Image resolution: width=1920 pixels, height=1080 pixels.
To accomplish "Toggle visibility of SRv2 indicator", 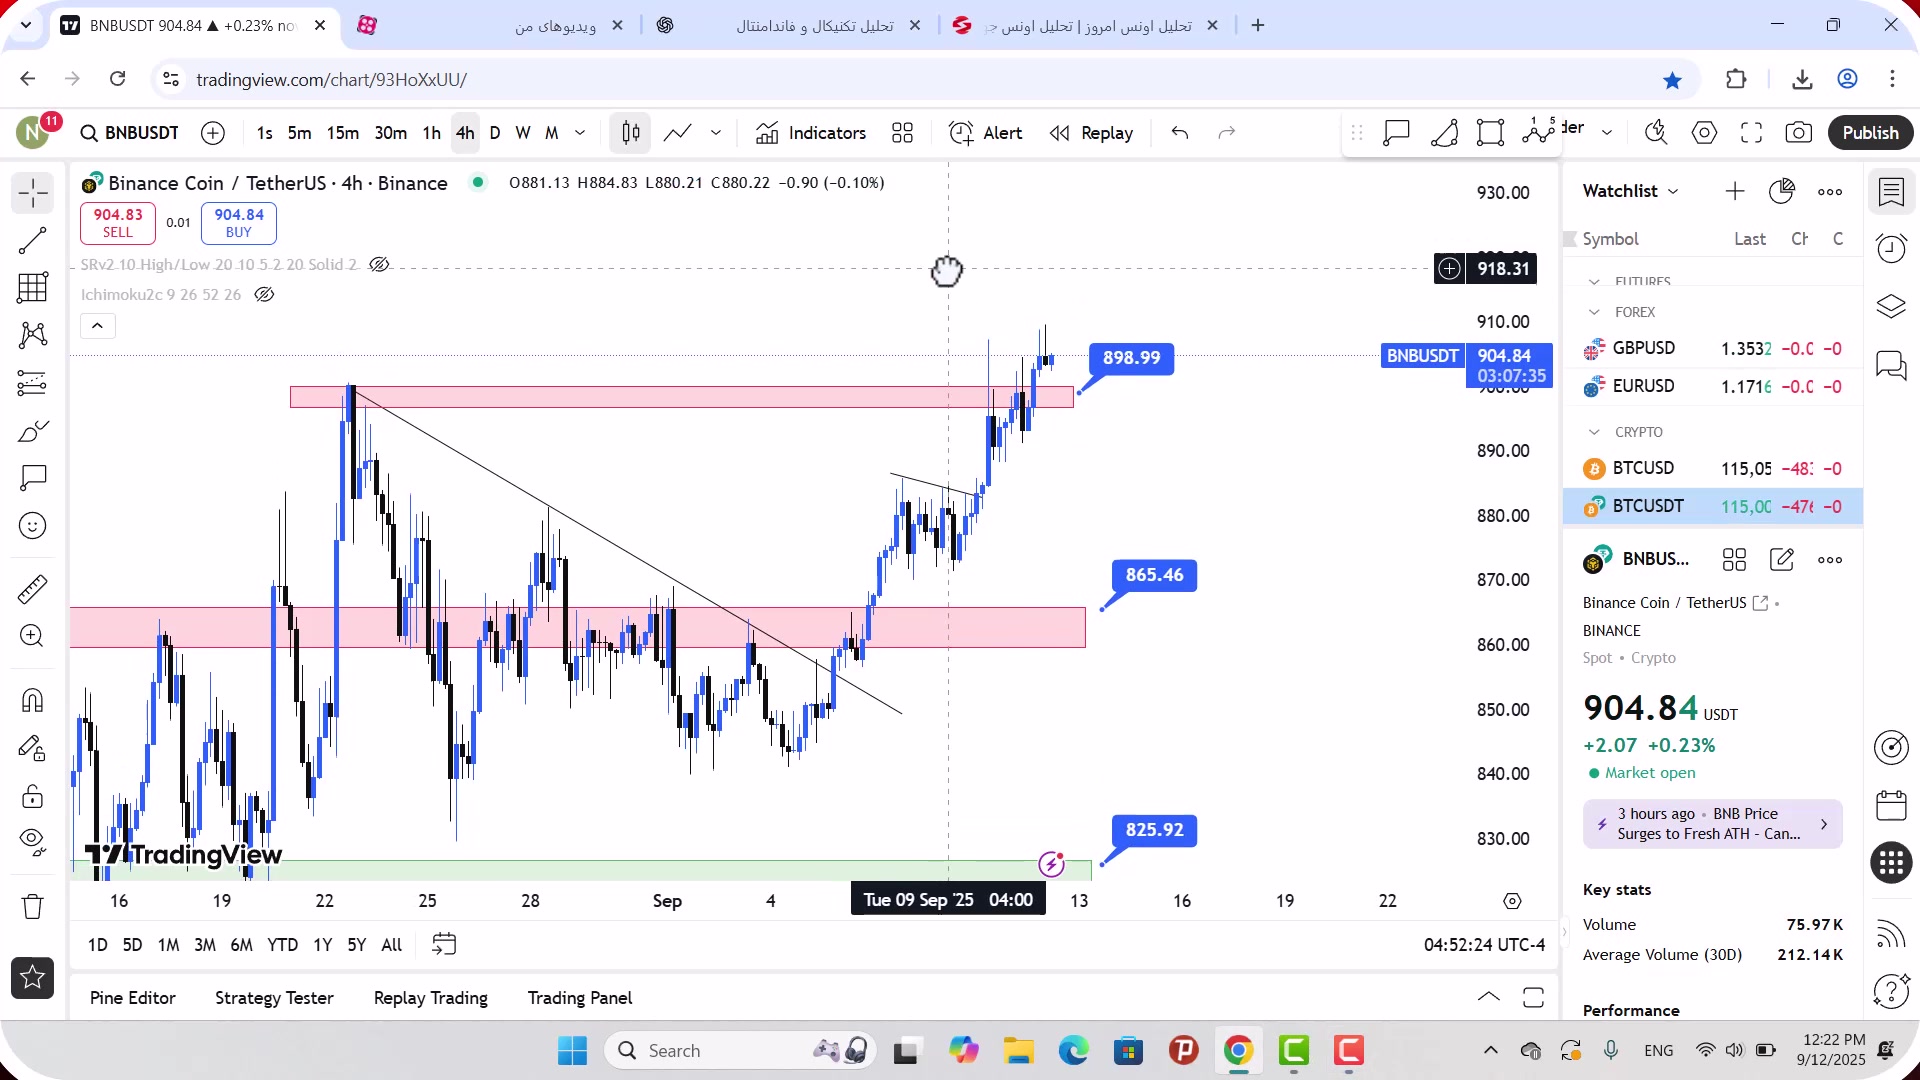I will pyautogui.click(x=379, y=265).
